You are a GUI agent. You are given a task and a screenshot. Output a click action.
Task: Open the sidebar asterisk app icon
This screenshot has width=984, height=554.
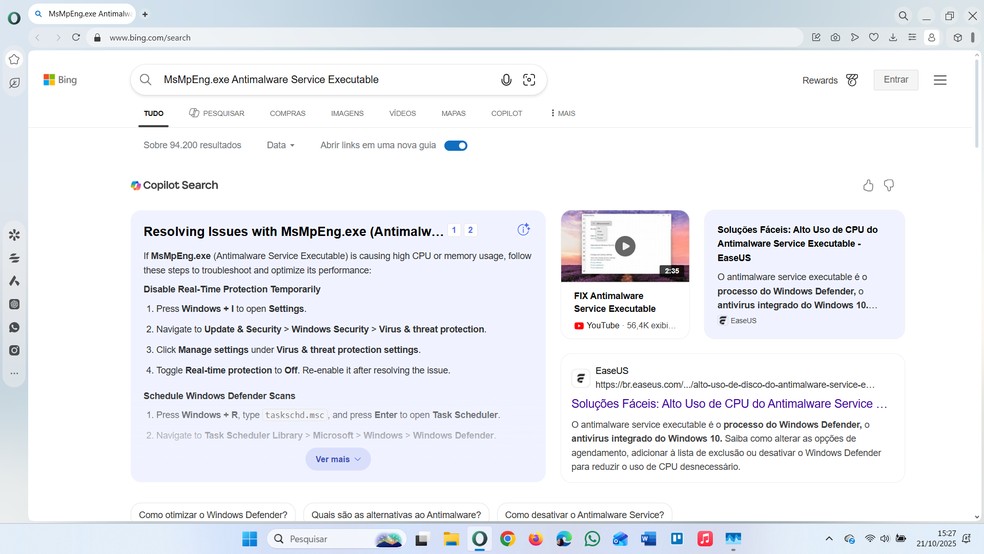point(14,235)
